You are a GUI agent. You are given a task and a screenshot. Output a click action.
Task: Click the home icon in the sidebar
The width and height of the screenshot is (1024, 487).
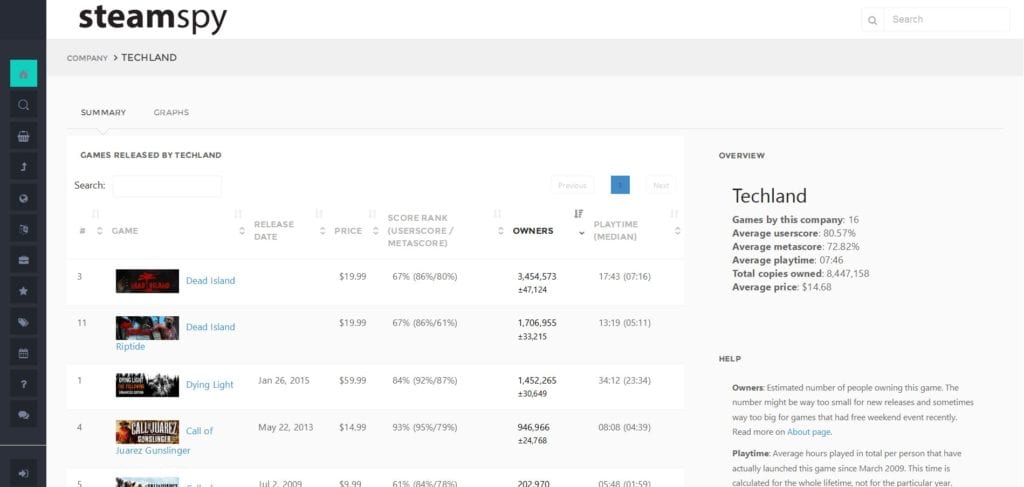click(x=23, y=73)
